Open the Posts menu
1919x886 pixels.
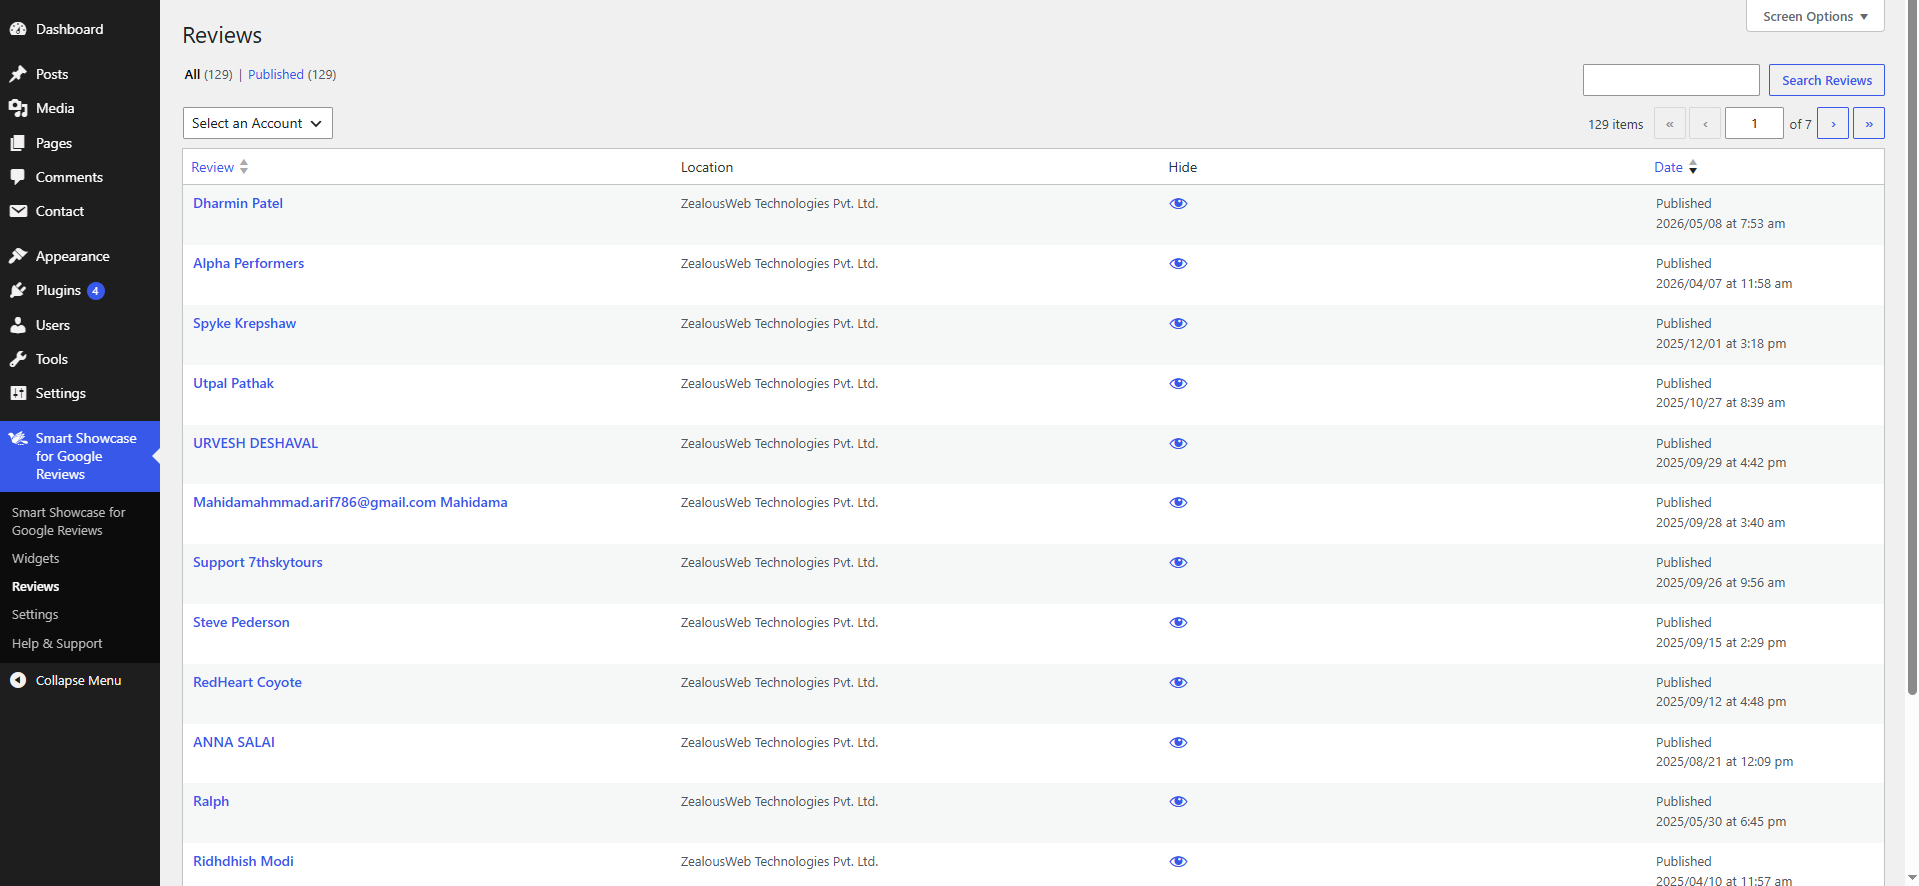[x=52, y=74]
